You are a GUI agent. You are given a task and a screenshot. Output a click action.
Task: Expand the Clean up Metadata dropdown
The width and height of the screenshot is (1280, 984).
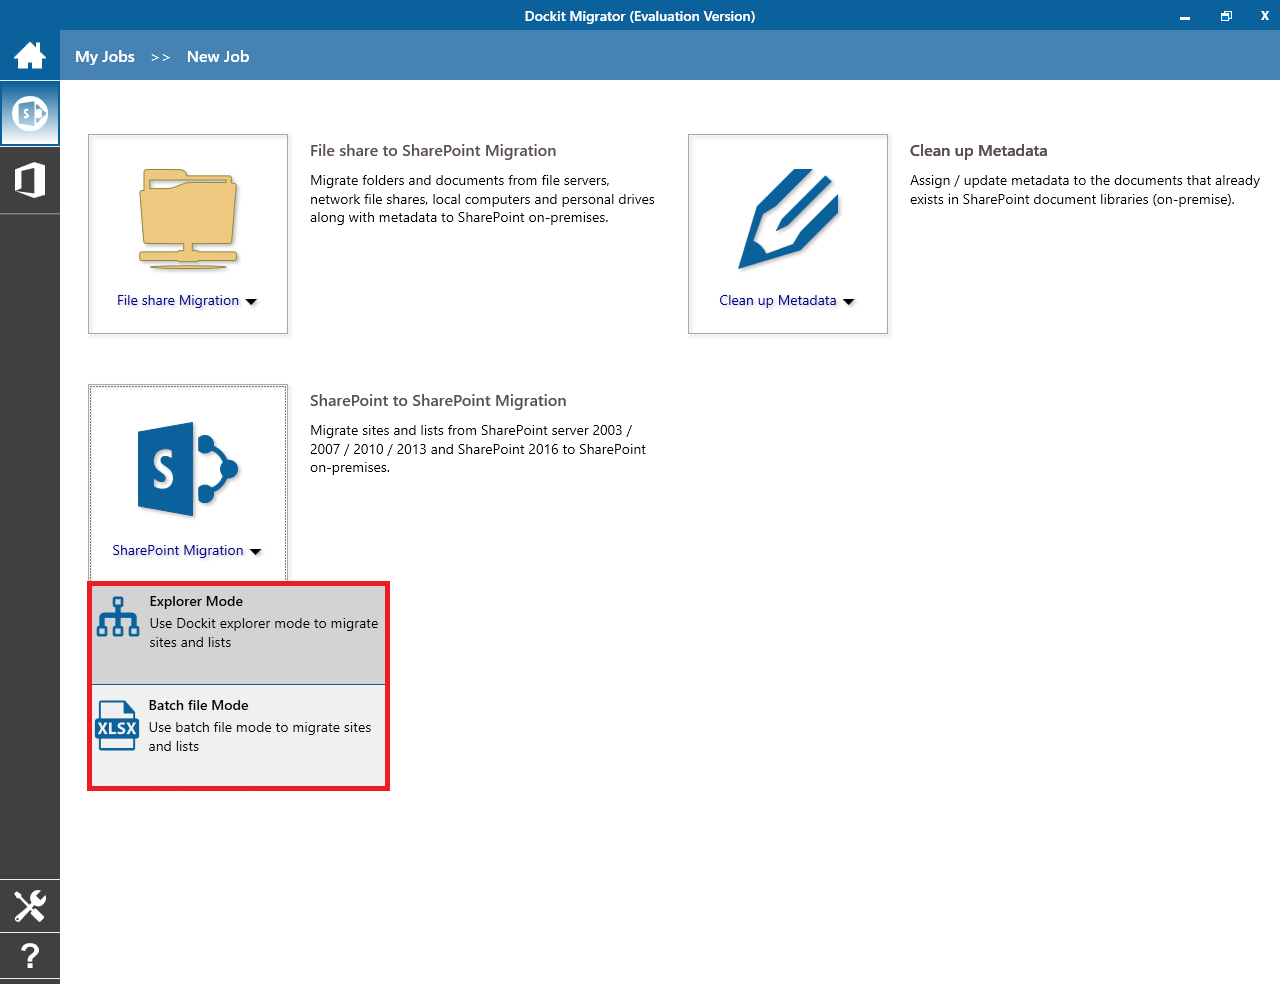click(x=848, y=300)
